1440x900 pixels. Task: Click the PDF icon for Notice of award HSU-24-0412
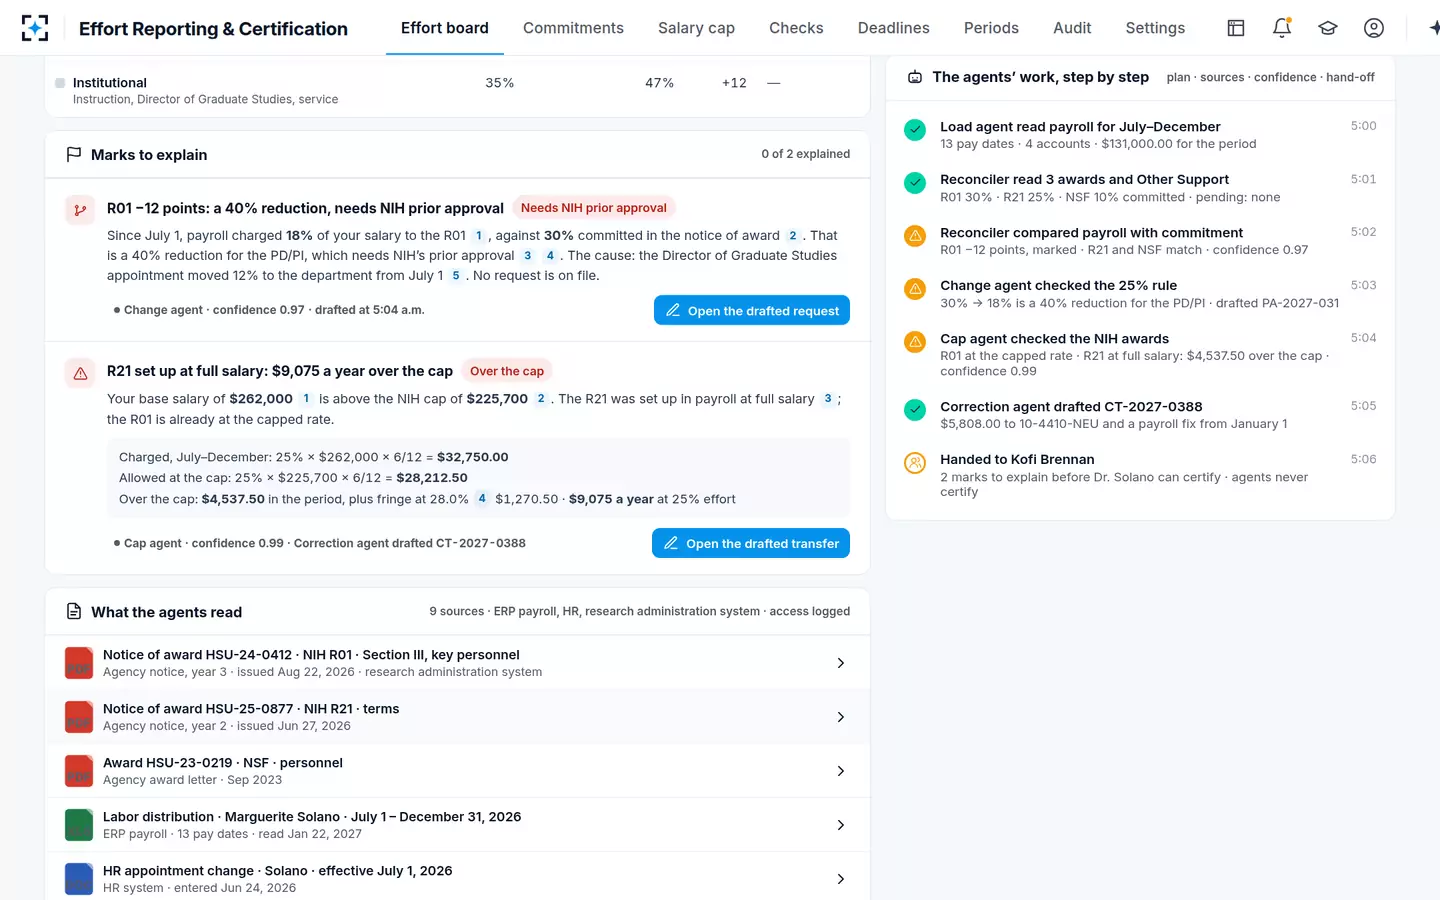79,663
